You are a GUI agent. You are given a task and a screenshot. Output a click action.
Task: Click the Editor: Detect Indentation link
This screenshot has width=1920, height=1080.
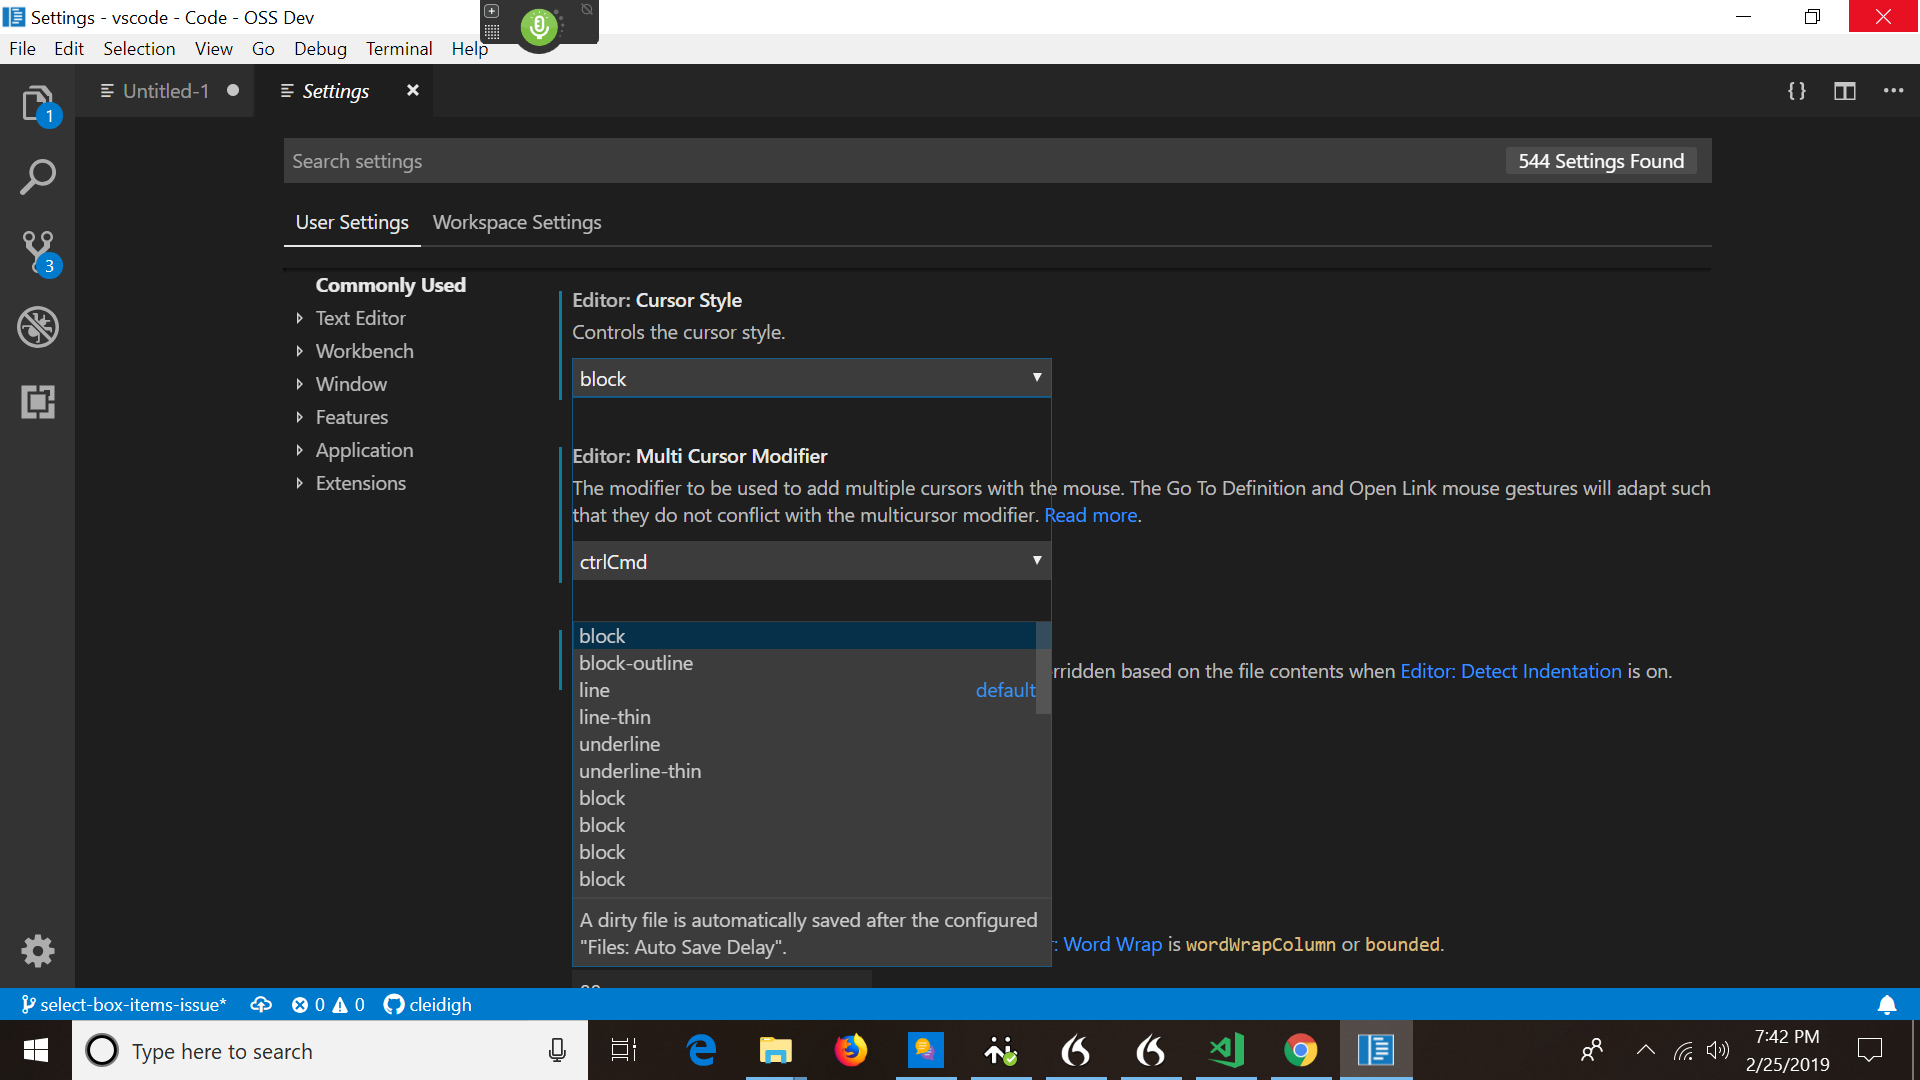(1510, 671)
